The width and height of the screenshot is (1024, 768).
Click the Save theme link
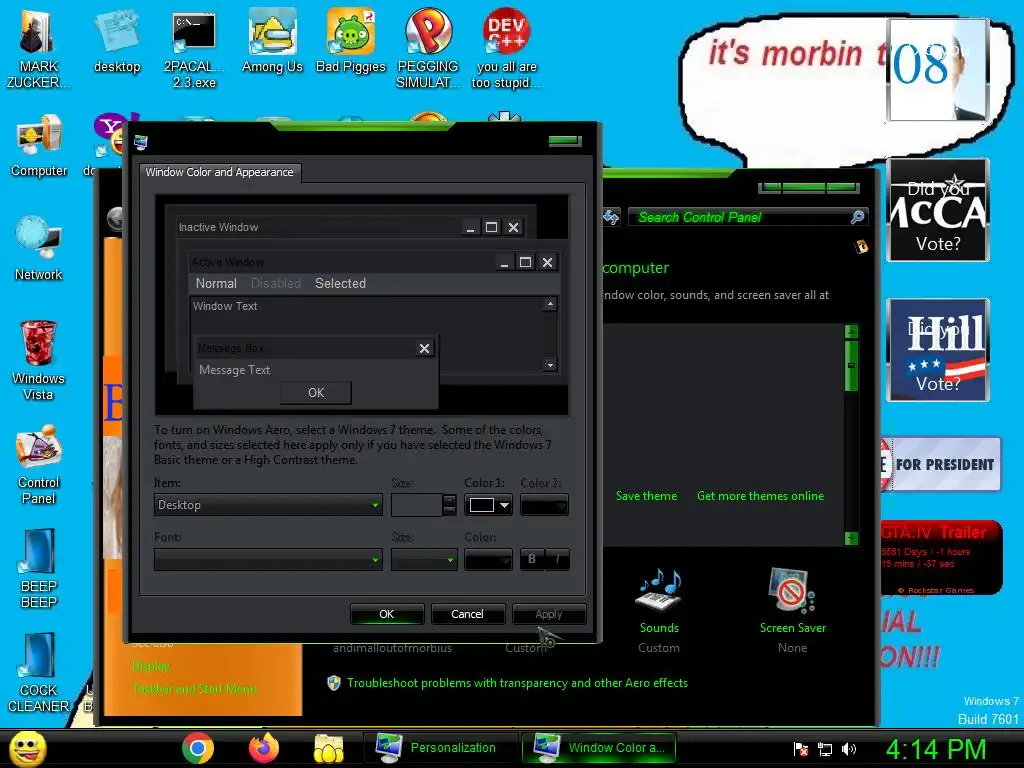coord(647,496)
